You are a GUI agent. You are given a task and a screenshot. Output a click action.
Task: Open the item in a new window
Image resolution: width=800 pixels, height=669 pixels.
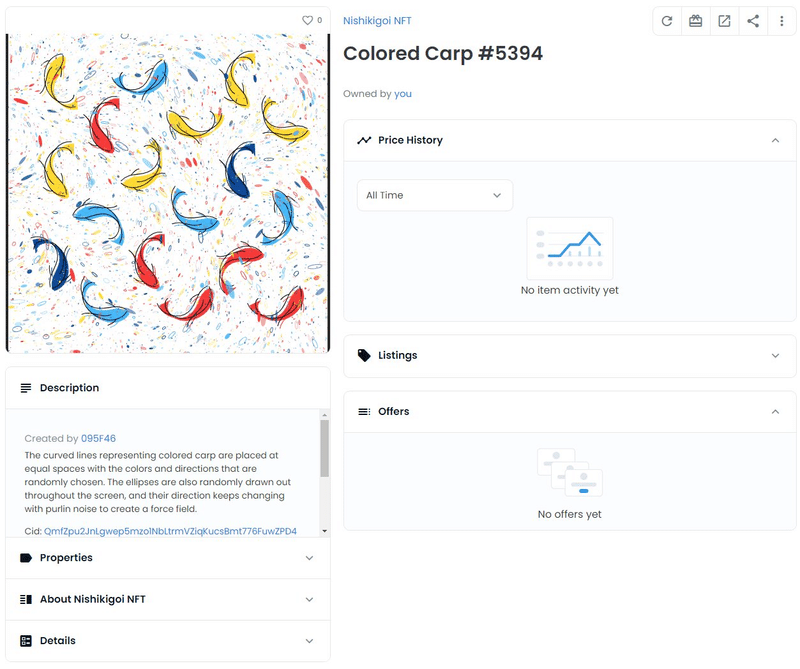[724, 21]
